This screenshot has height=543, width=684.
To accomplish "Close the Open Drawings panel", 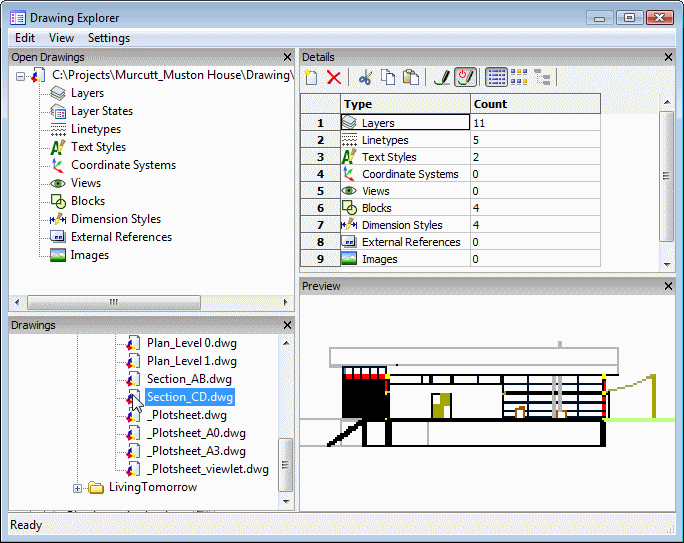I will (287, 57).
